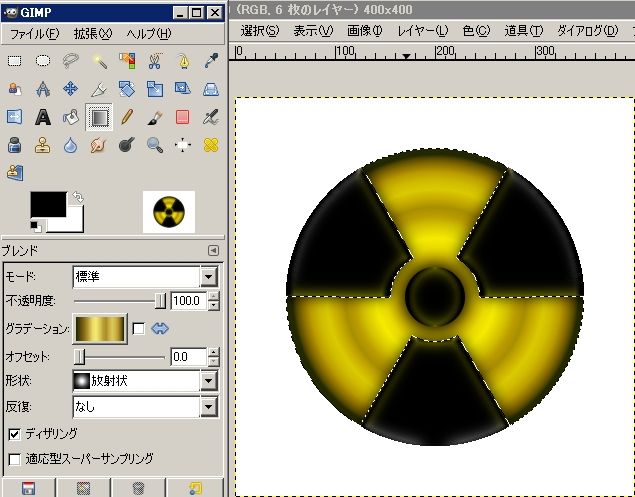Open the モード dropdown showing 標準
Viewport: 635px width, 497px height.
(146, 277)
